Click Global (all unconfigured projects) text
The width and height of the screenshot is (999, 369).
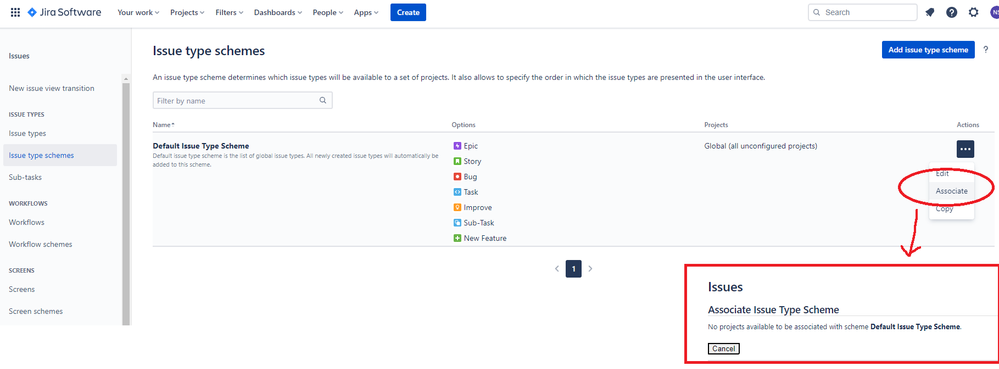(761, 146)
